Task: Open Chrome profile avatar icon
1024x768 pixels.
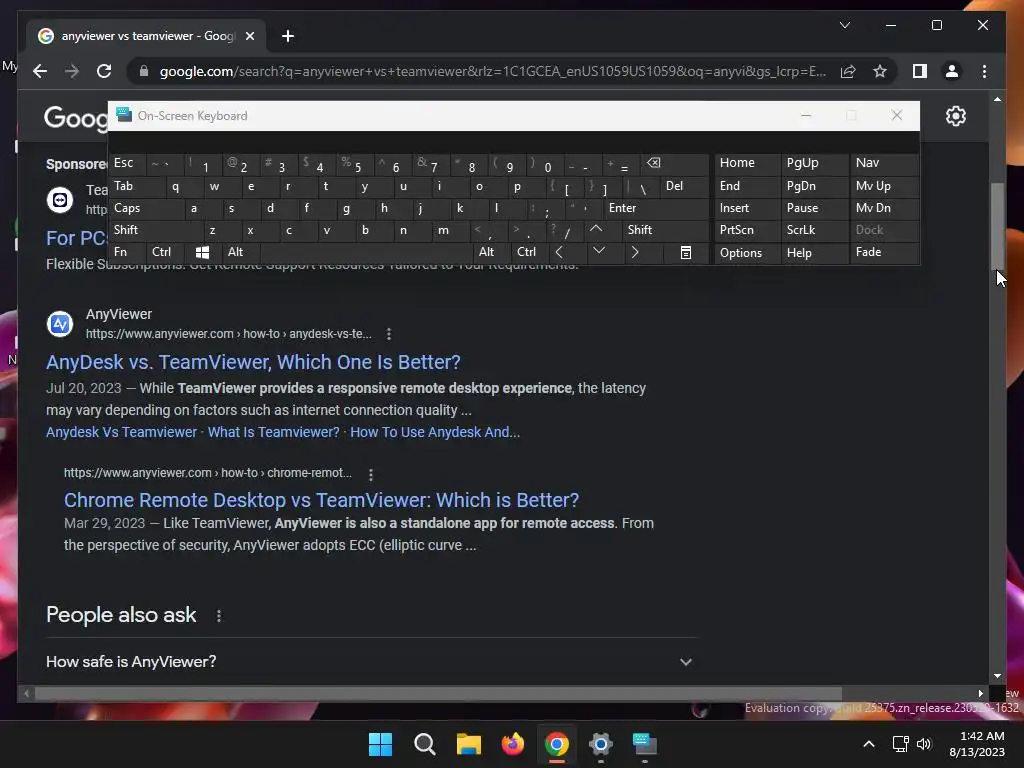Action: click(x=952, y=71)
